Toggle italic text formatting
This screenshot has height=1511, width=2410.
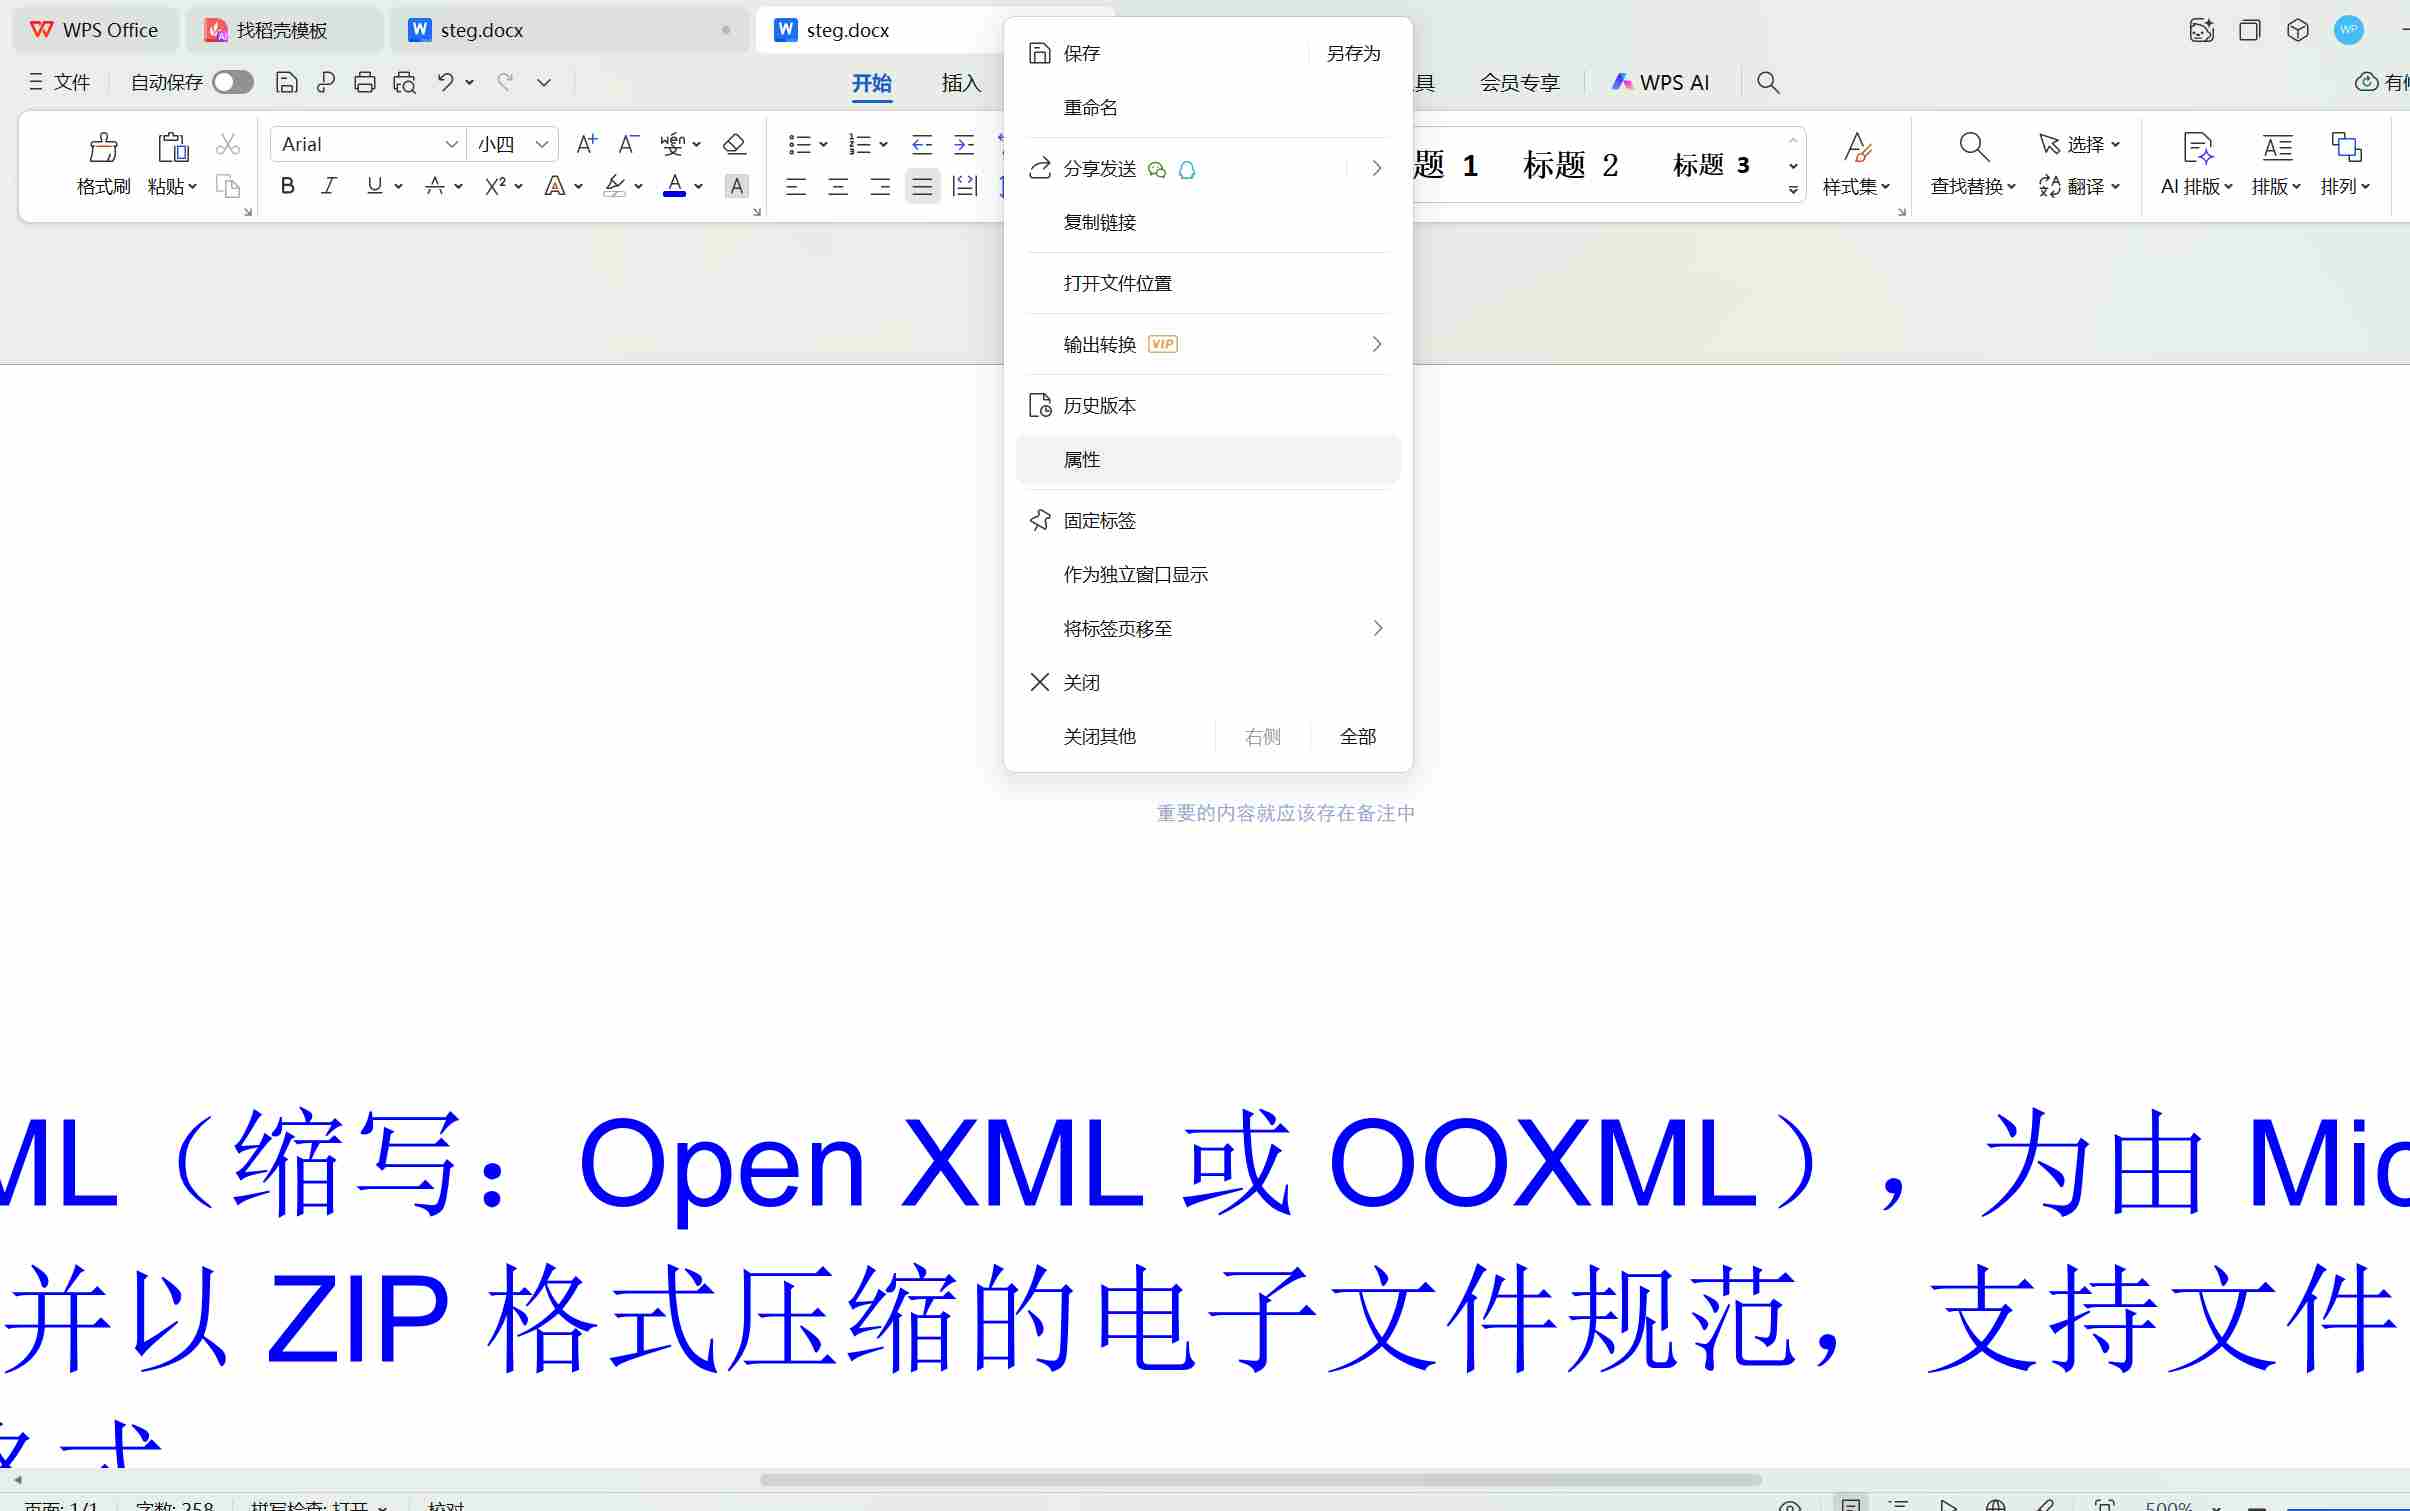click(329, 186)
